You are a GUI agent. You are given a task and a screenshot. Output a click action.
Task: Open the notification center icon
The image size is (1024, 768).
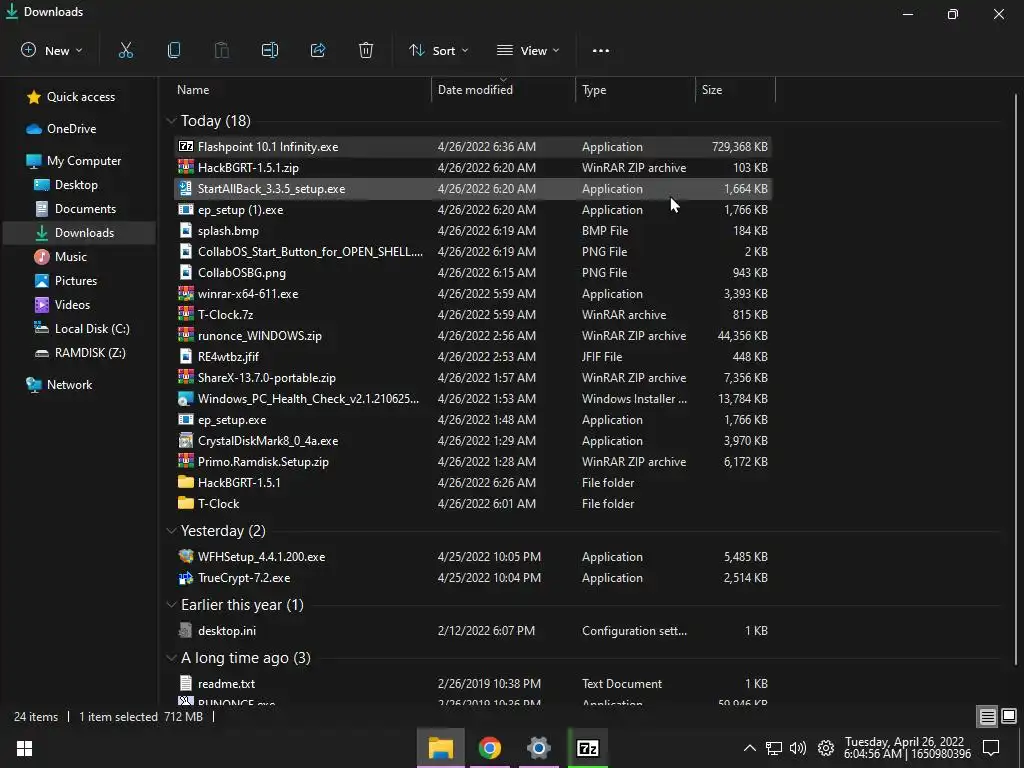[991, 748]
